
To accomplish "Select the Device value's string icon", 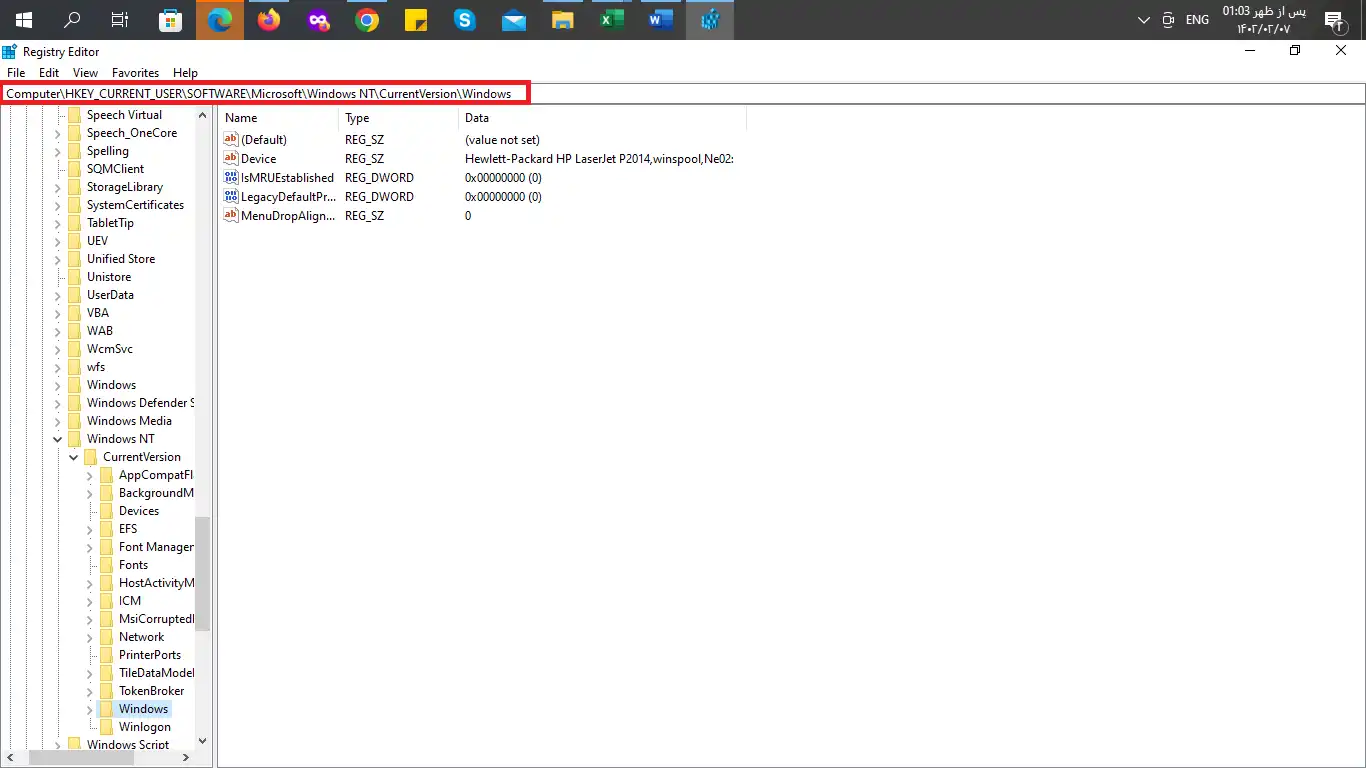I will 231,159.
